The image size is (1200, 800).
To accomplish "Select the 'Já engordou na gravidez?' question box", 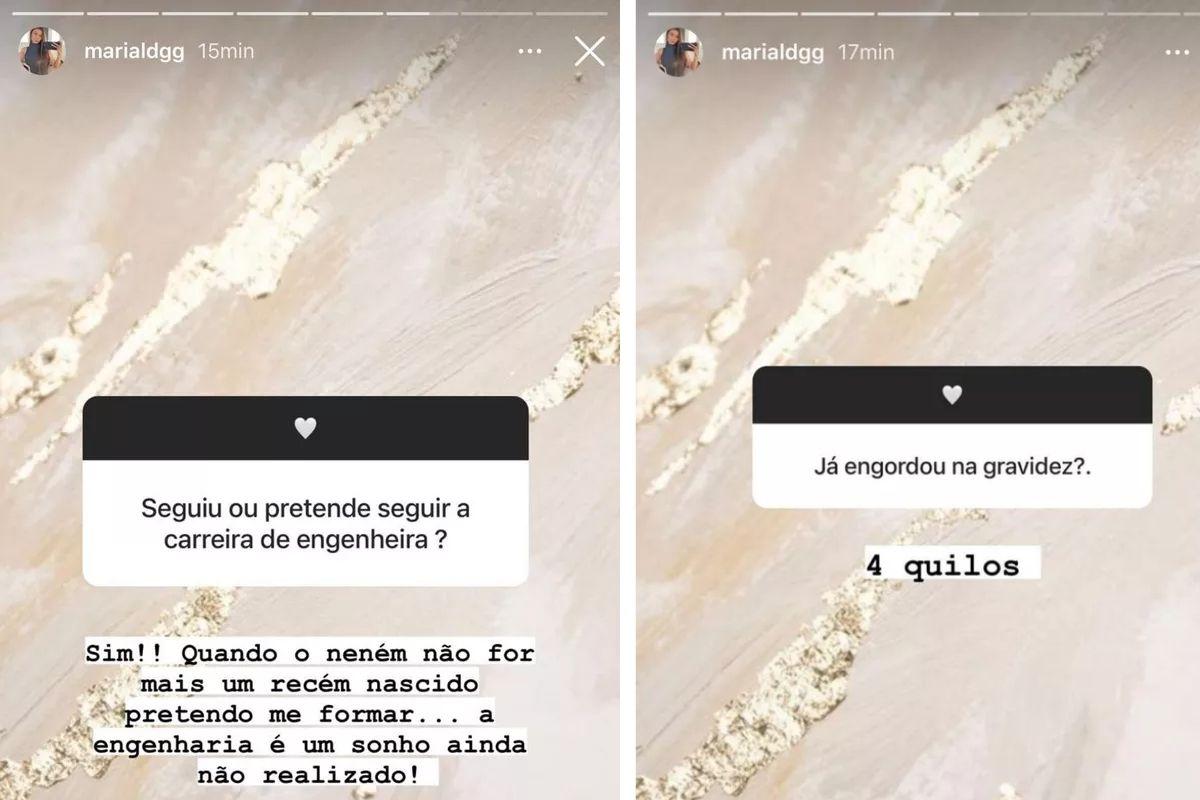I will 952,437.
